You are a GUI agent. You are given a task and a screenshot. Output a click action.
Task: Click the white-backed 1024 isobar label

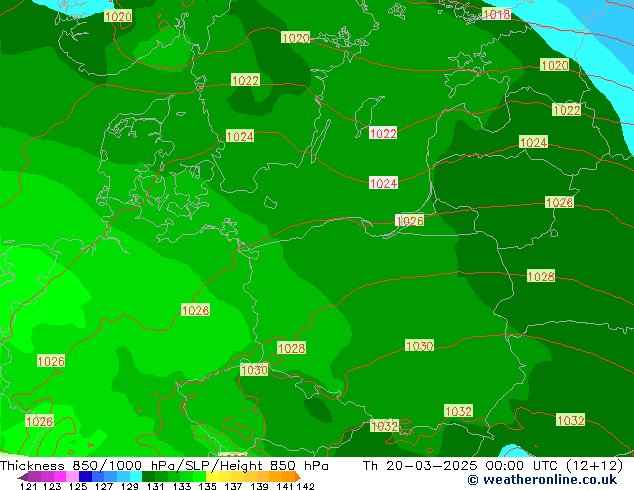point(383,183)
